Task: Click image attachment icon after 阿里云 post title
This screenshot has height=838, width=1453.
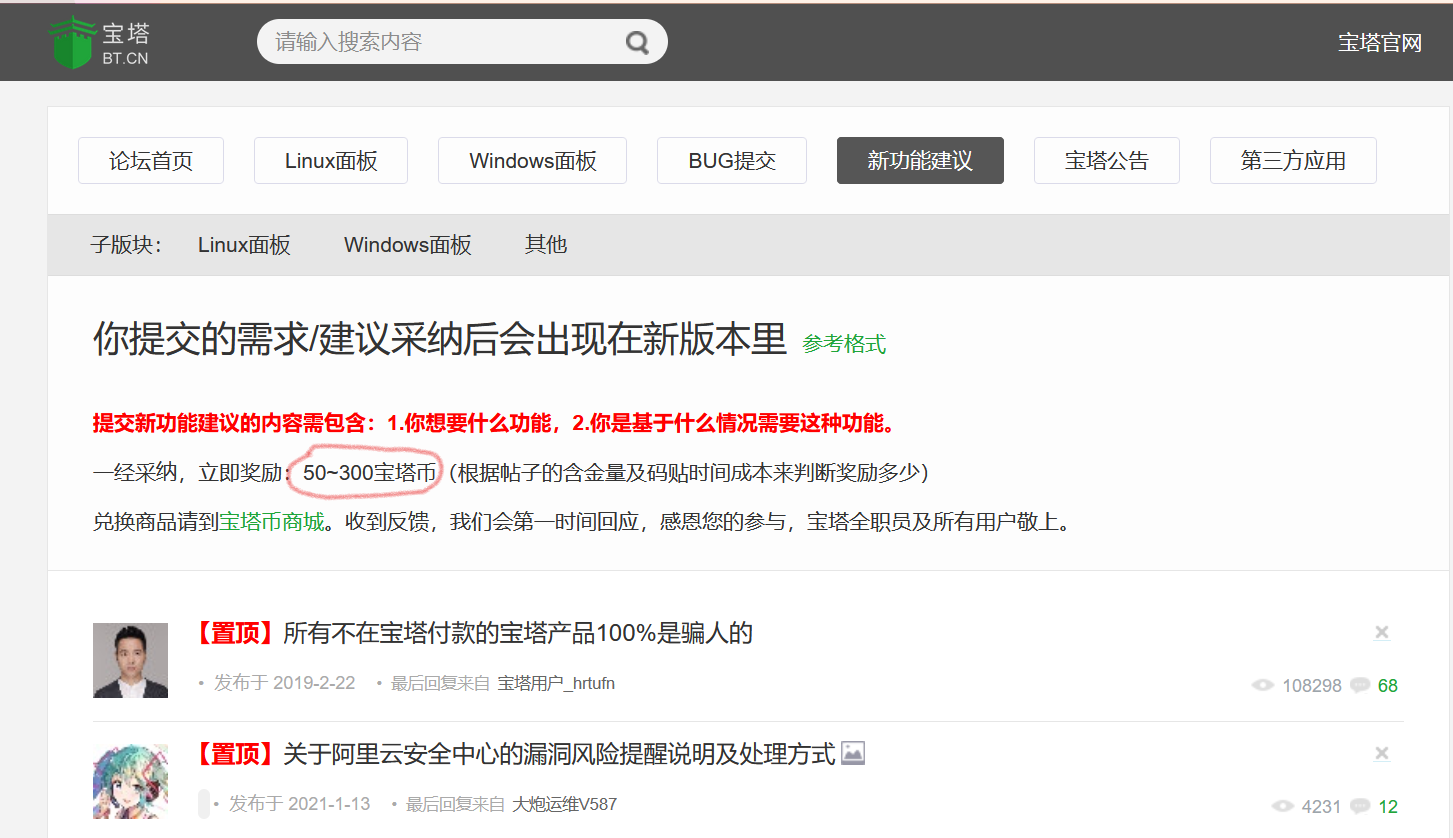Action: coord(853,753)
